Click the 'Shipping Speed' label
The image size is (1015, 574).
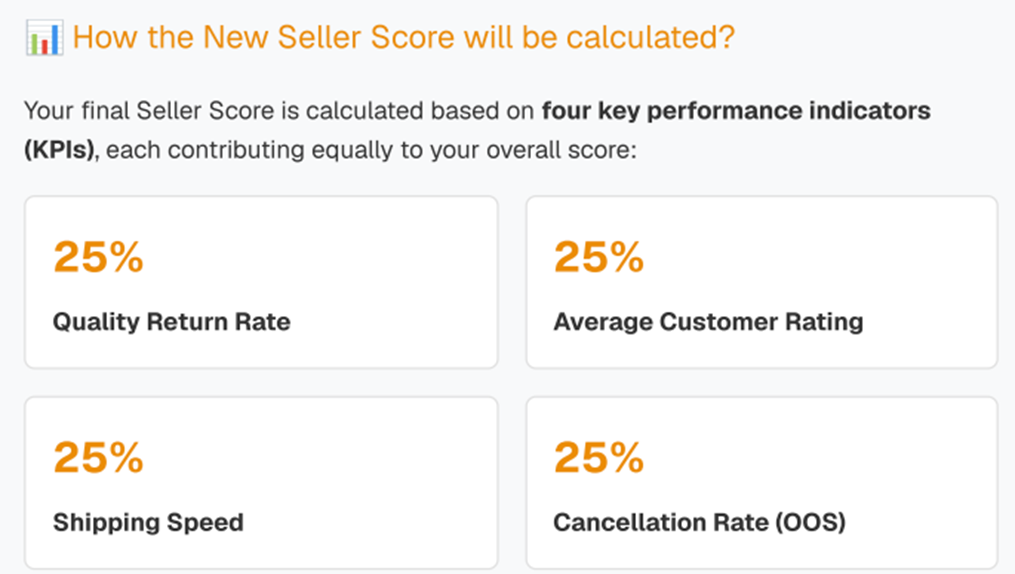point(148,522)
